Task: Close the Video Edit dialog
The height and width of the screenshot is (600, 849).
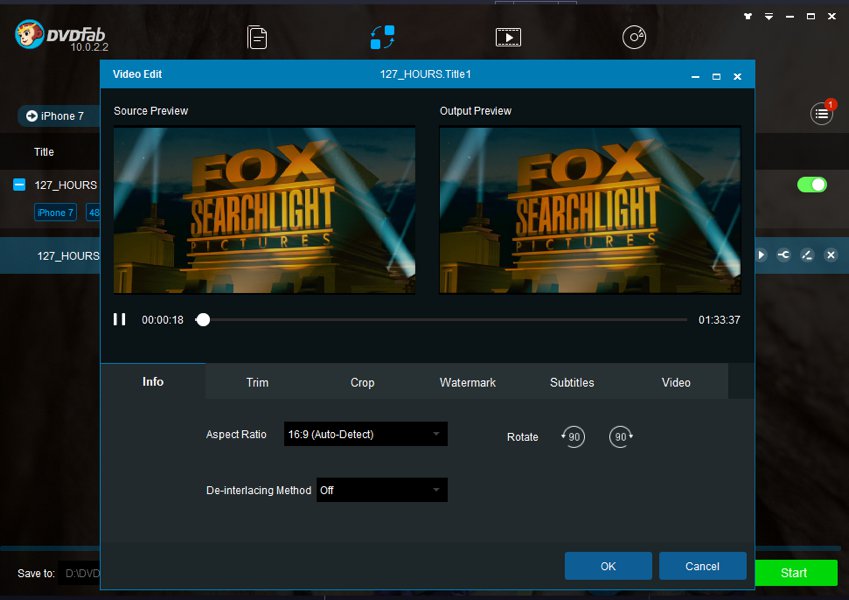Action: coord(737,76)
